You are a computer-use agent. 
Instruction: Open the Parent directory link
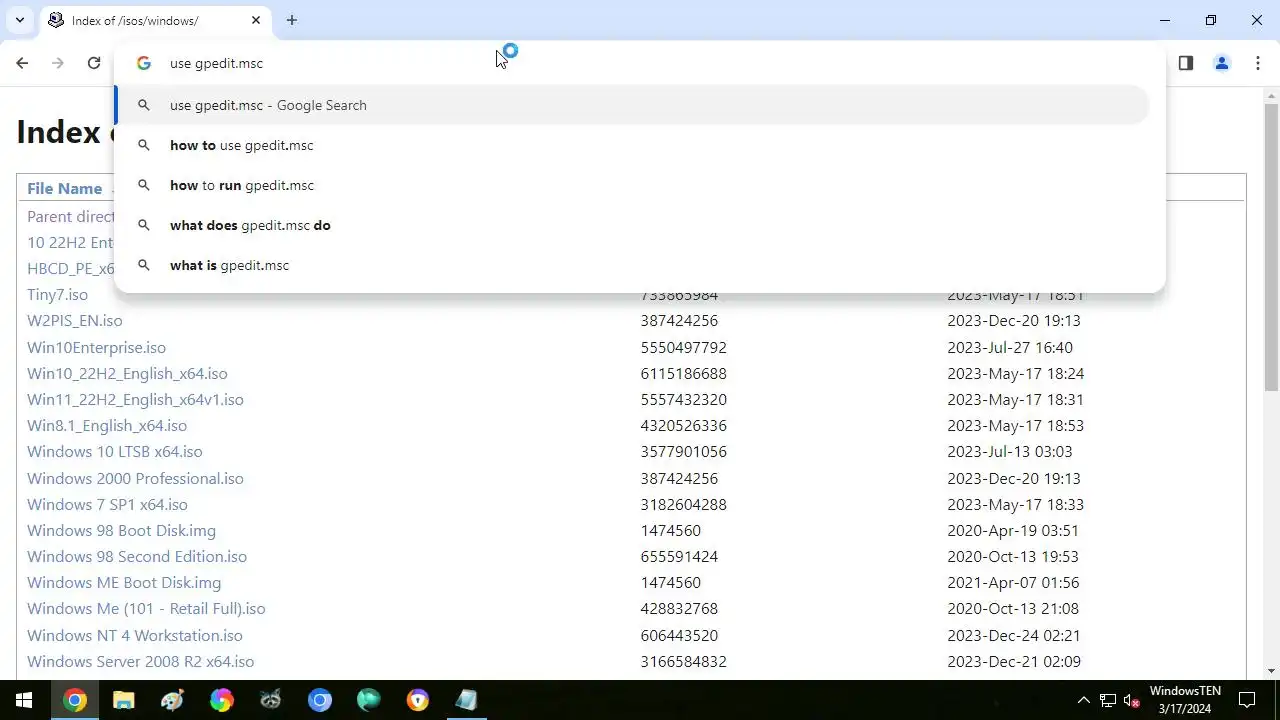click(x=71, y=216)
